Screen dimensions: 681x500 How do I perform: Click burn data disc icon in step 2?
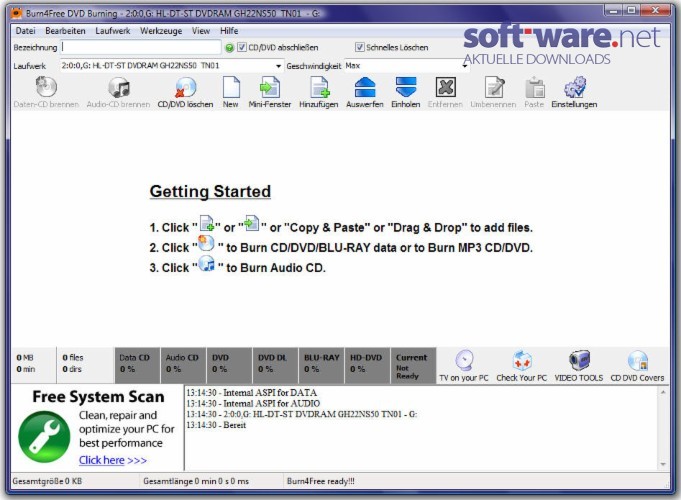(x=206, y=243)
